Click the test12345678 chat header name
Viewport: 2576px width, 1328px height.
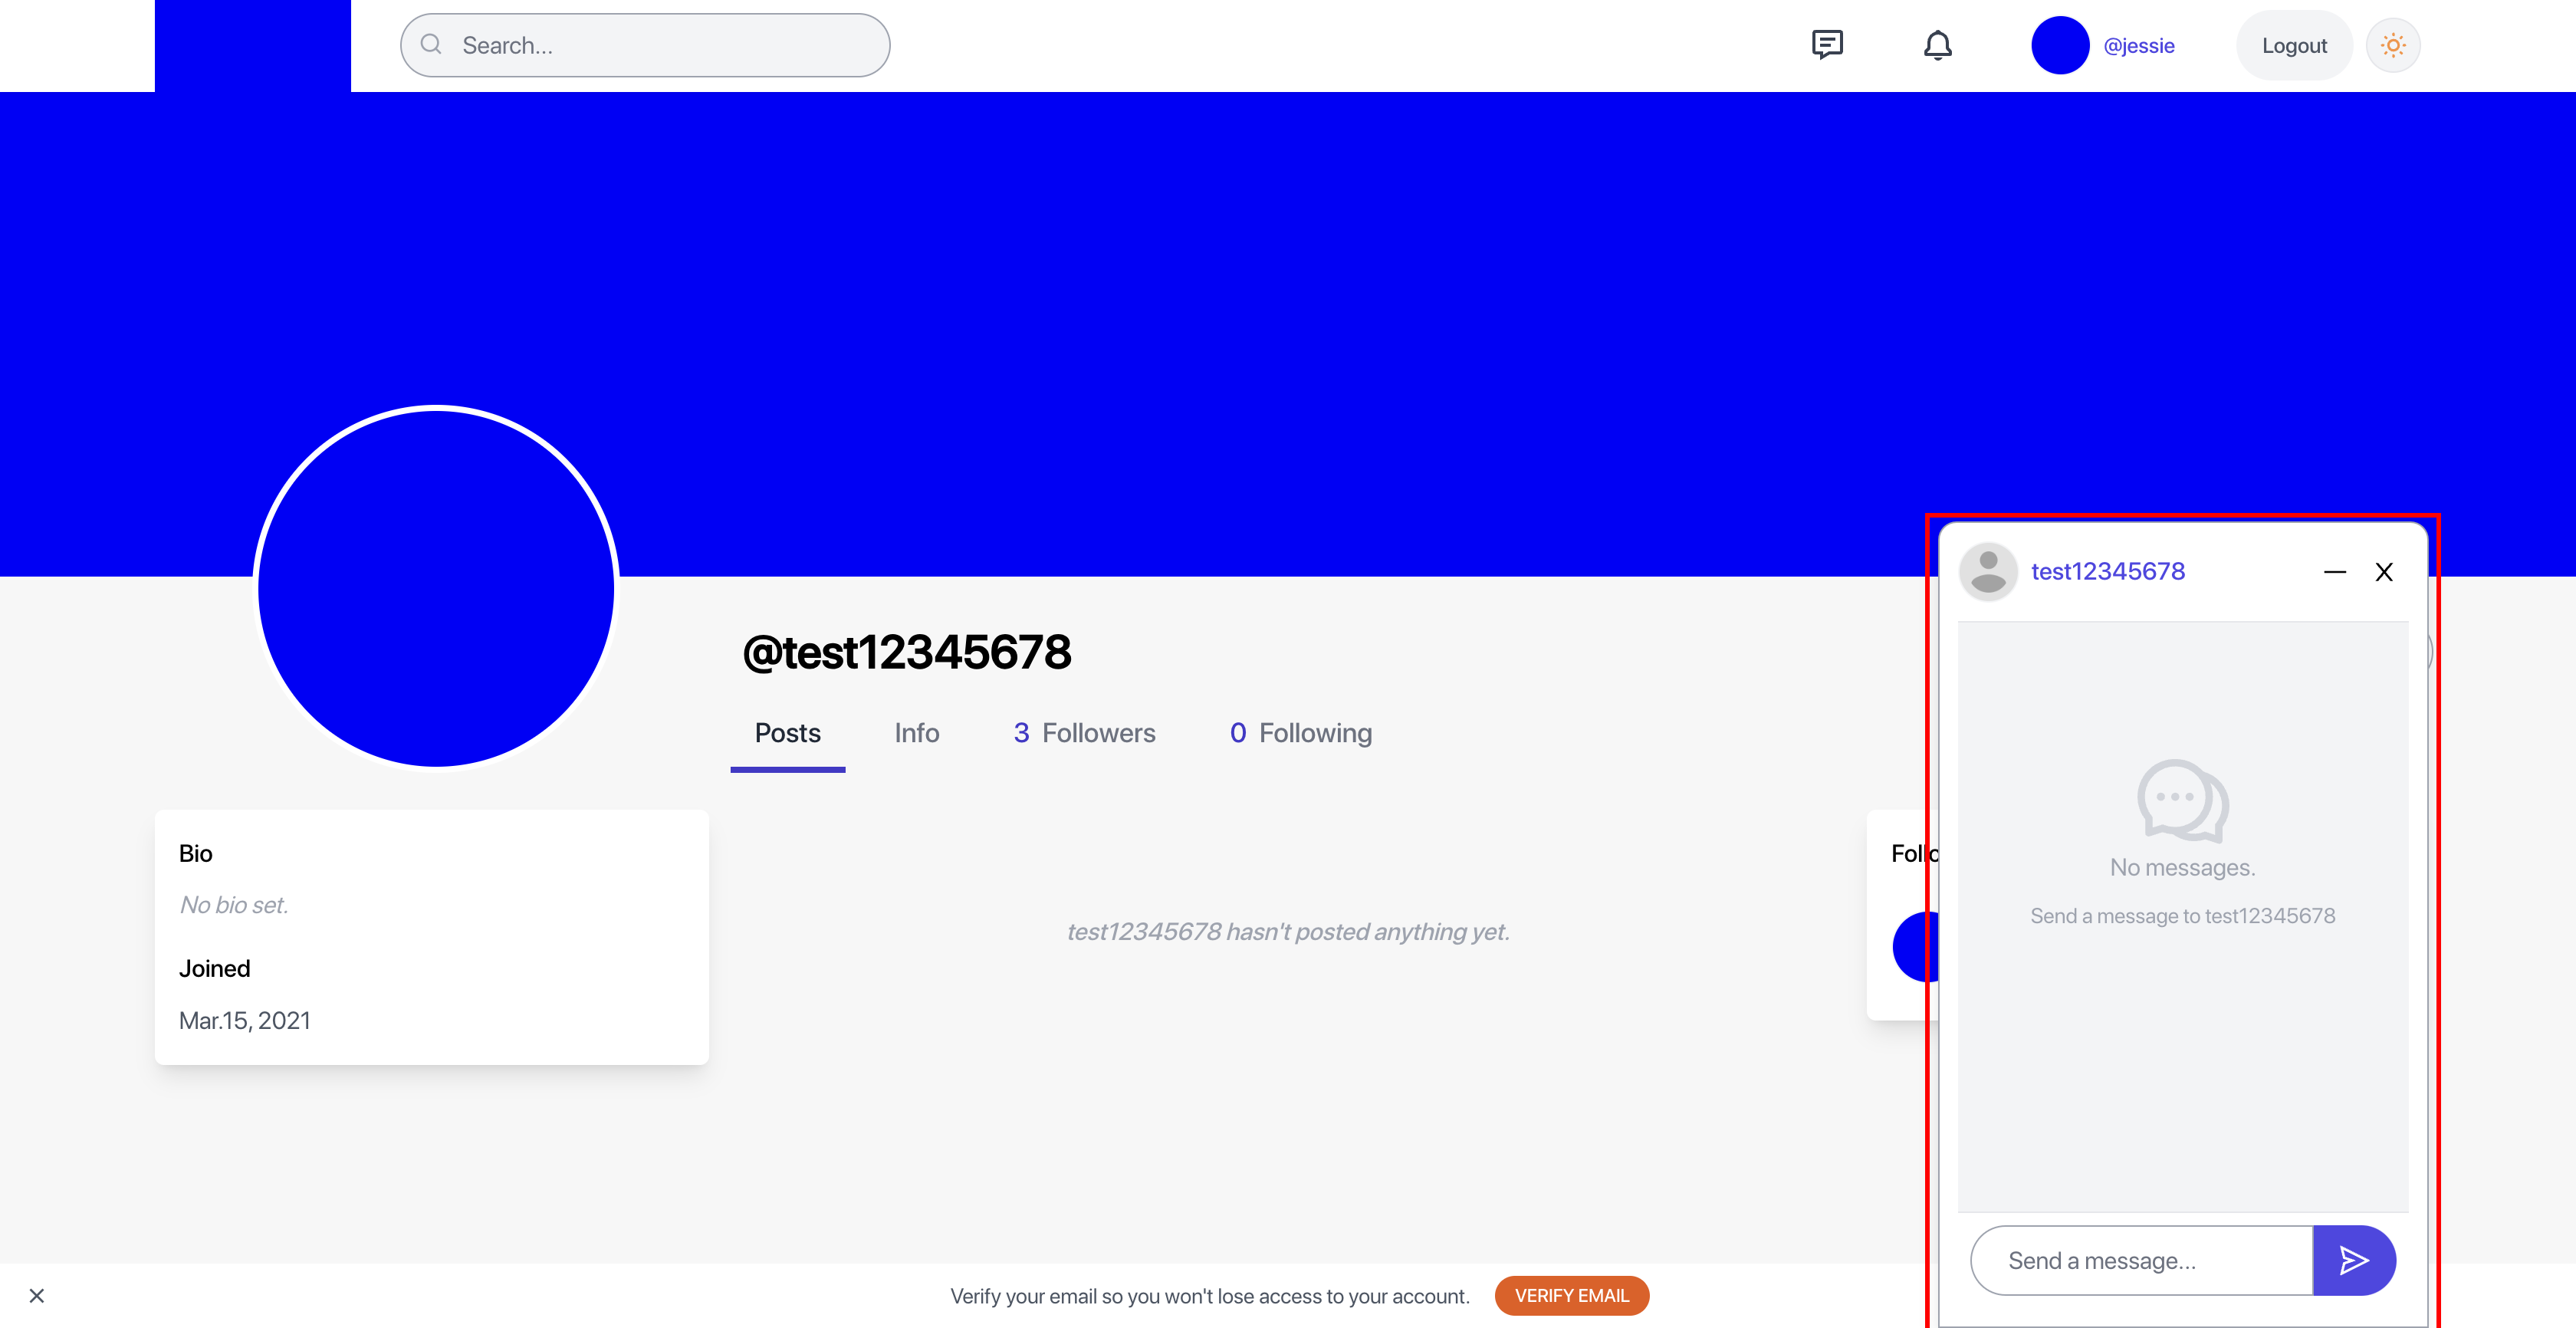2107,572
